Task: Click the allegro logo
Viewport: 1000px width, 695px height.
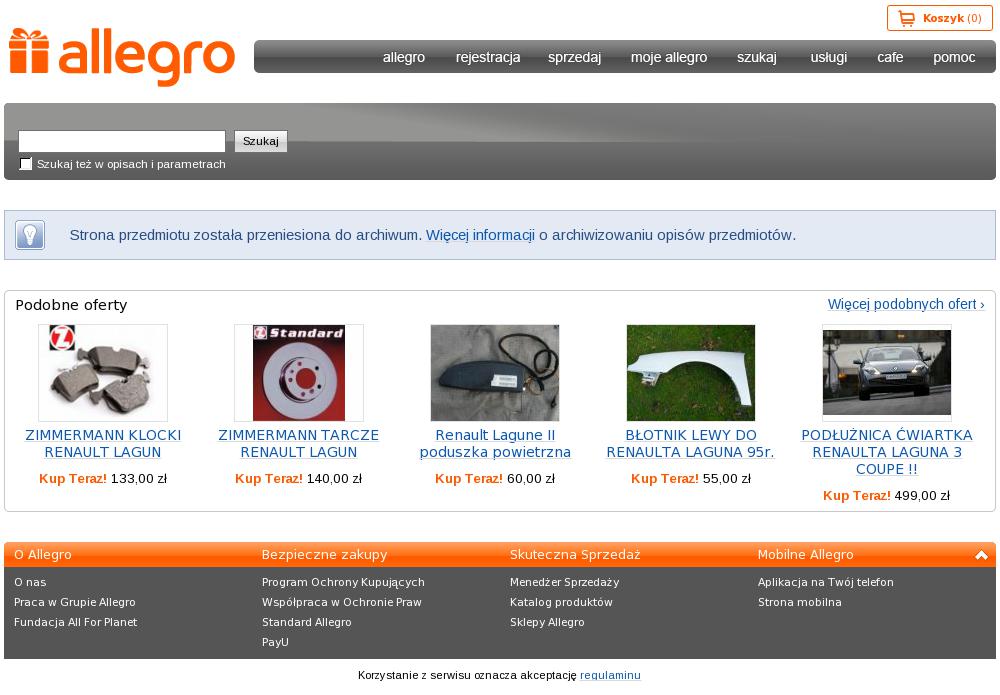Action: pos(122,56)
